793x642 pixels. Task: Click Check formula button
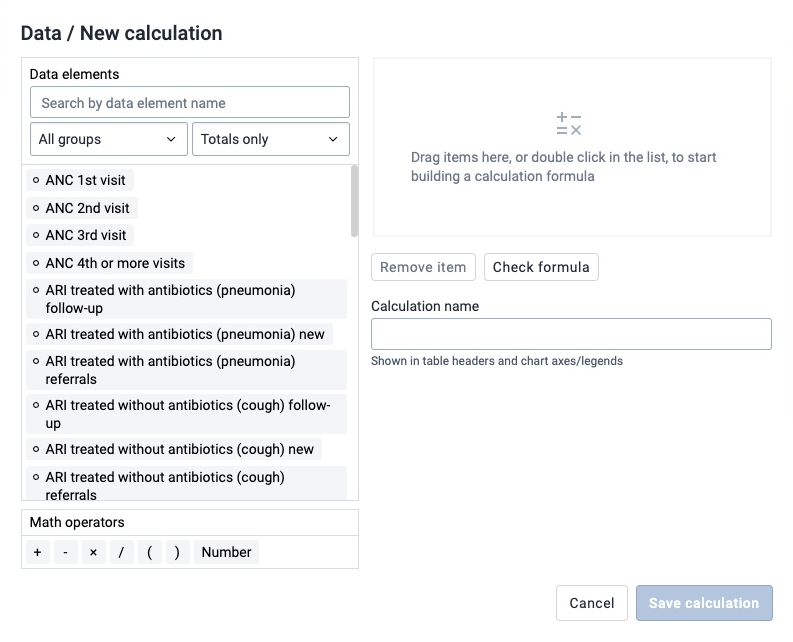(x=541, y=267)
